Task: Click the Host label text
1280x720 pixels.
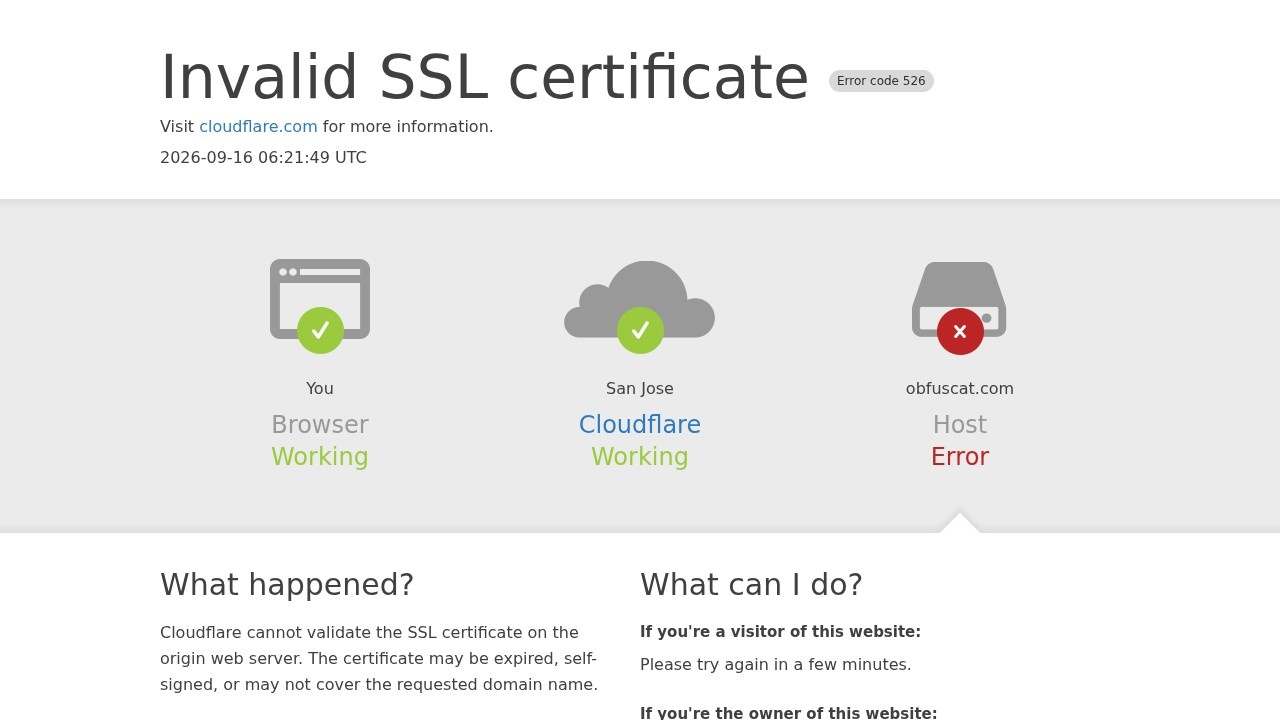Action: [960, 425]
